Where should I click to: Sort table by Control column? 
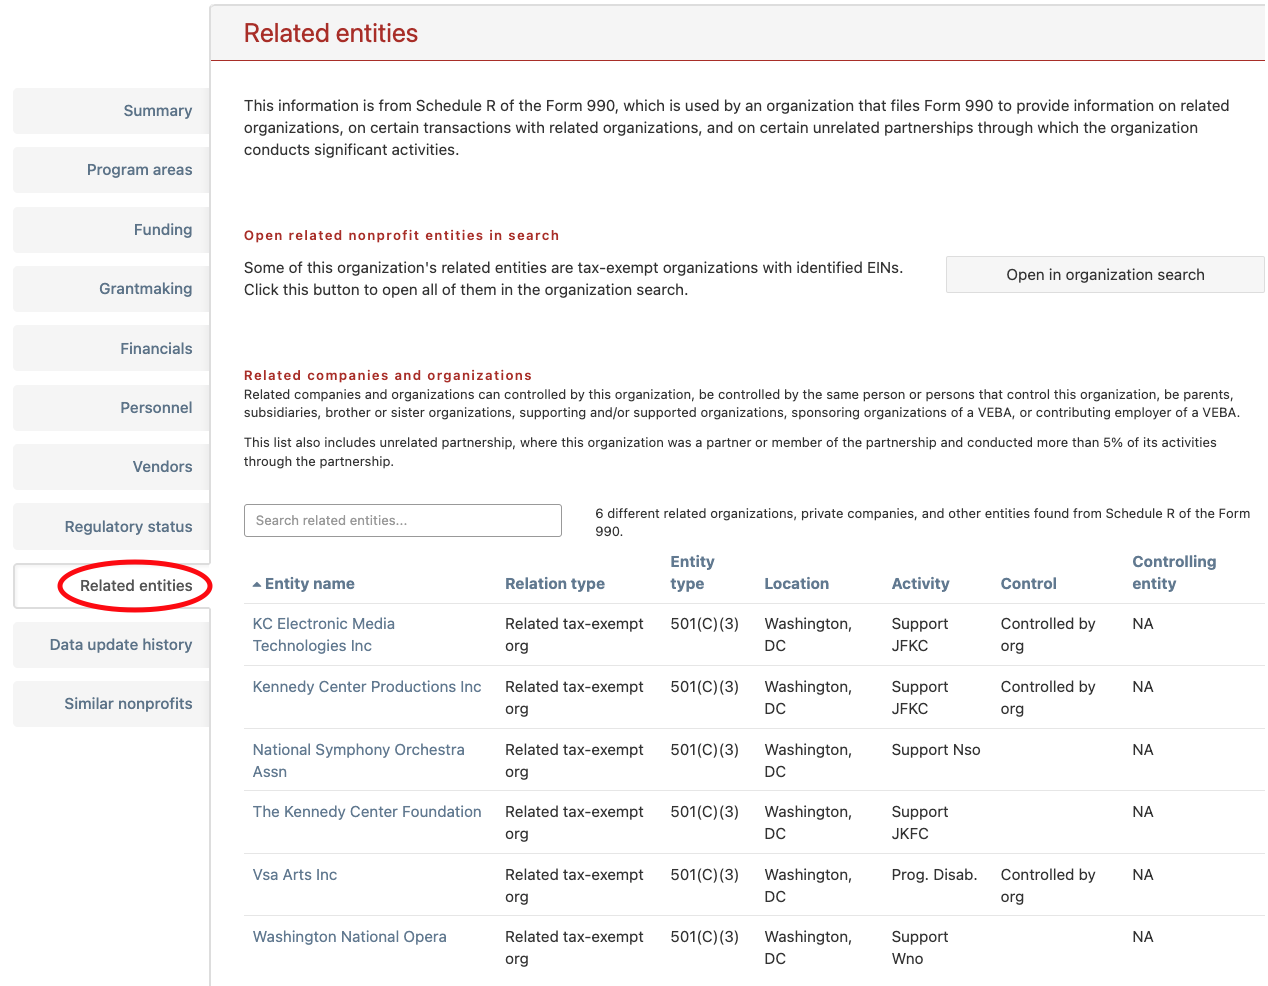[1029, 584]
